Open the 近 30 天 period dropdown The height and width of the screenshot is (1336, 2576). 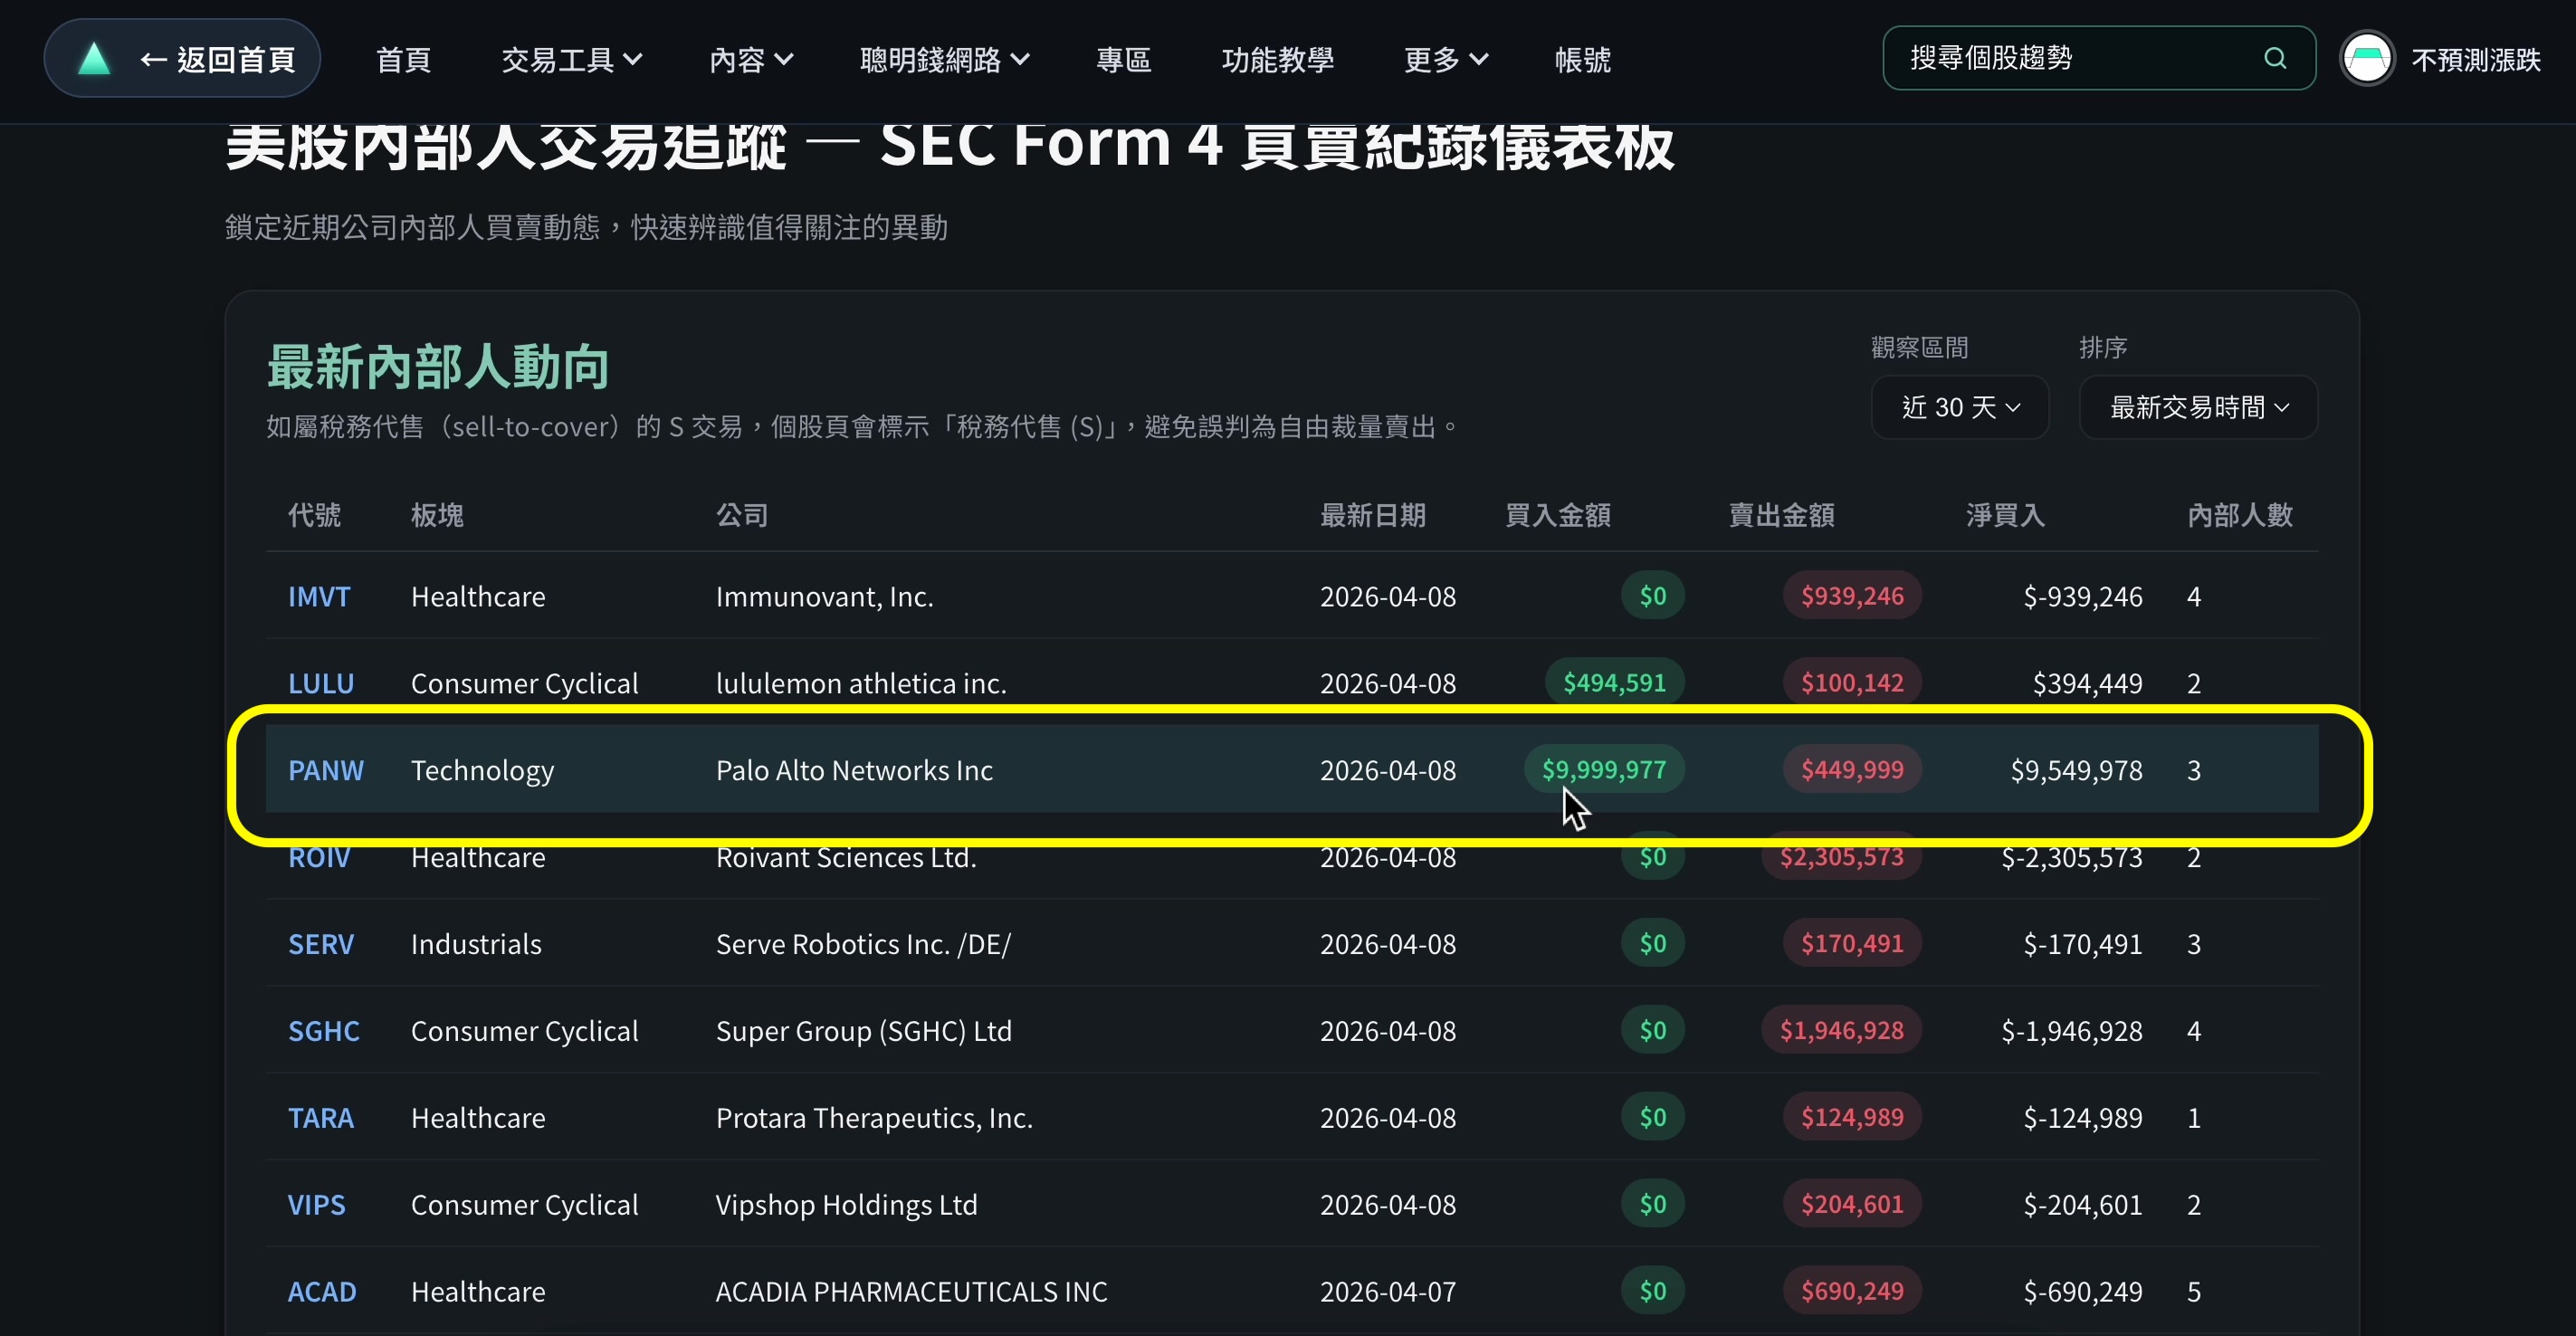(1959, 407)
